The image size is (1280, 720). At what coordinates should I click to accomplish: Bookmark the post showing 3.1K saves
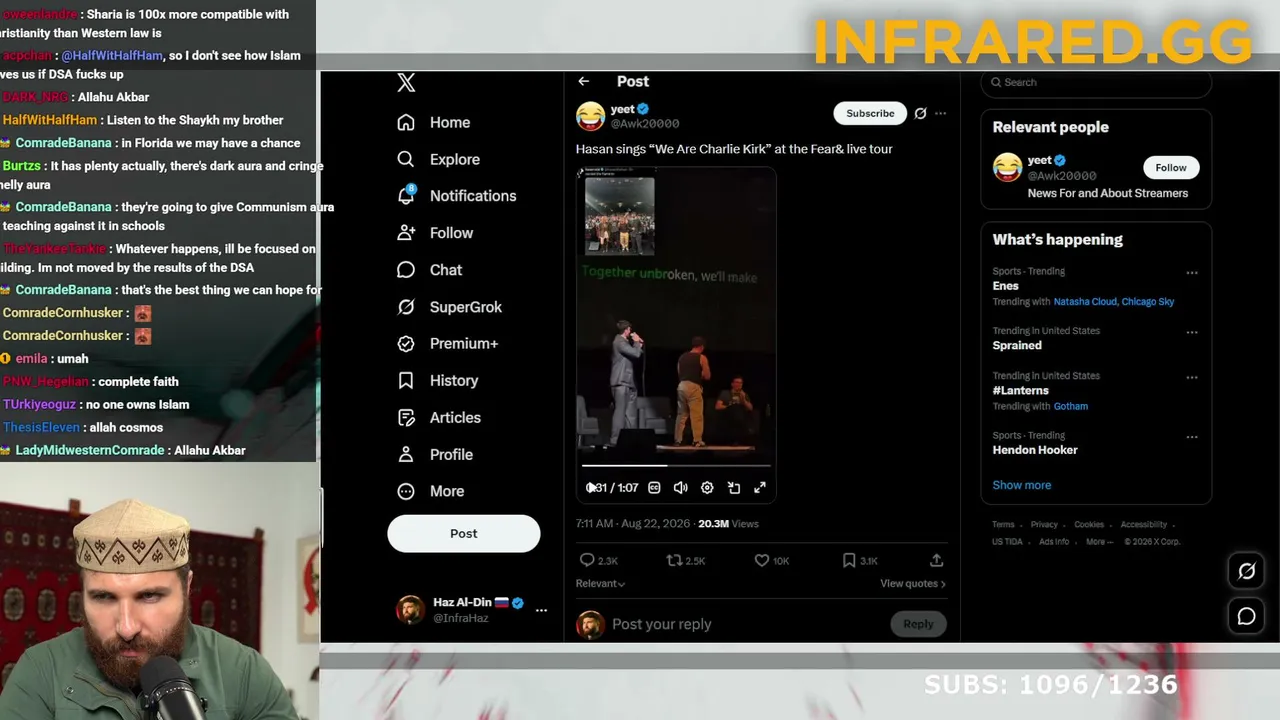[x=848, y=561]
